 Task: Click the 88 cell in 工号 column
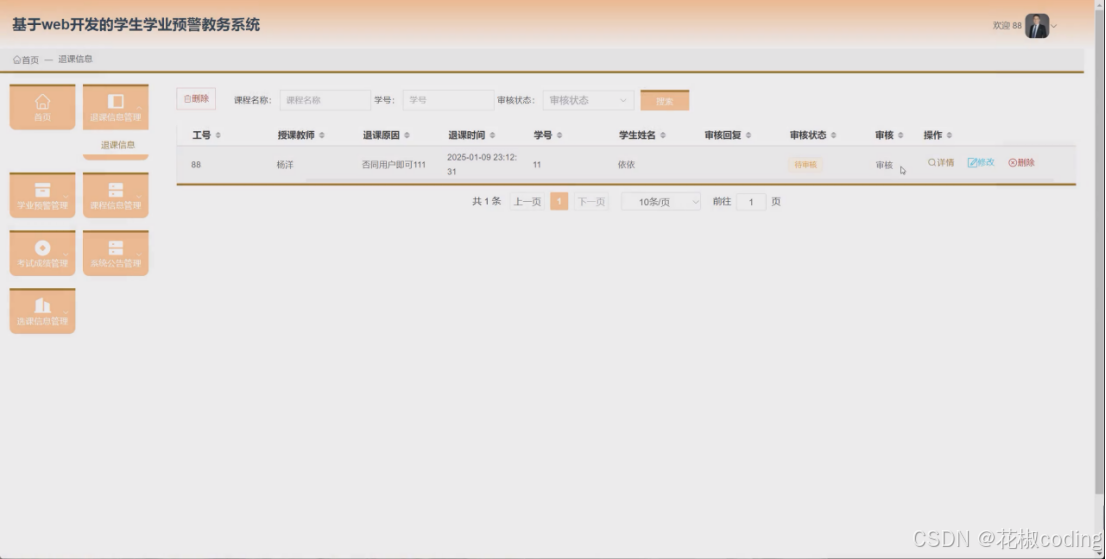(x=196, y=165)
